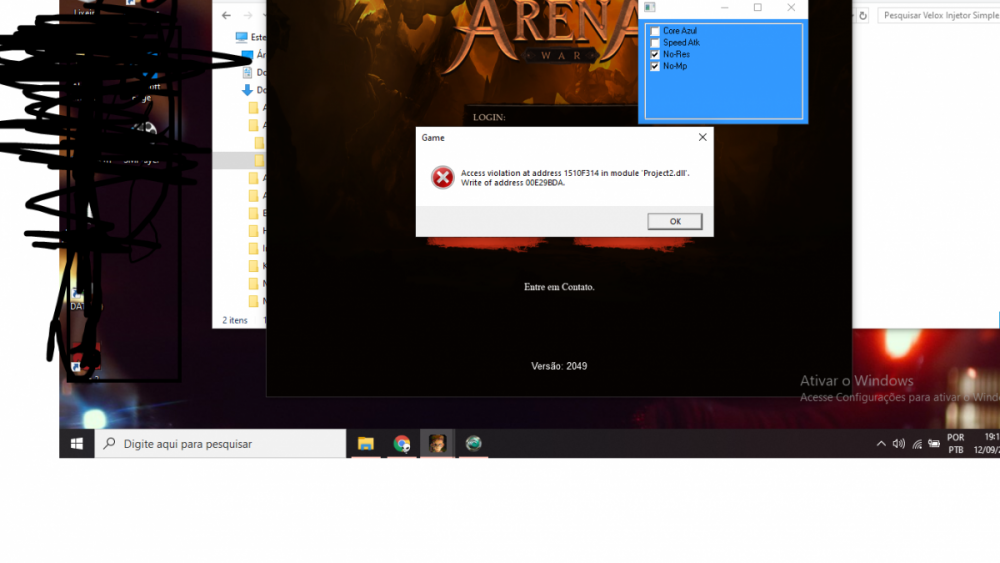This screenshot has height=563, width=1000.
Task: Open the volume control in tray
Action: point(899,444)
